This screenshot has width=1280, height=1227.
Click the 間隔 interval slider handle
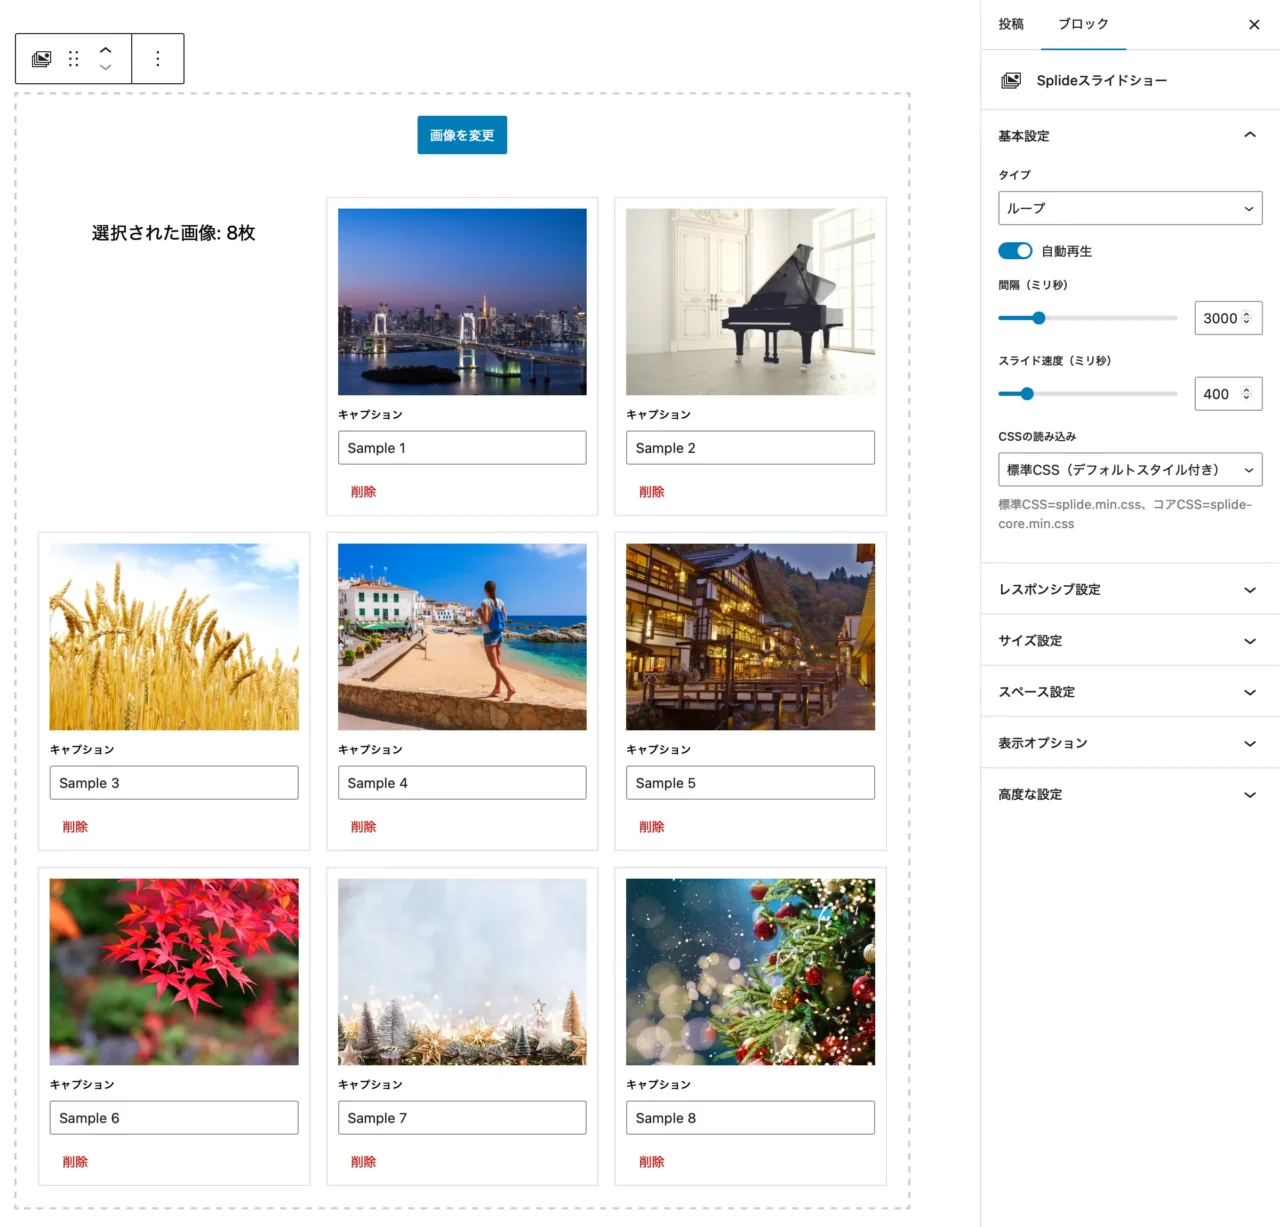(x=1039, y=318)
